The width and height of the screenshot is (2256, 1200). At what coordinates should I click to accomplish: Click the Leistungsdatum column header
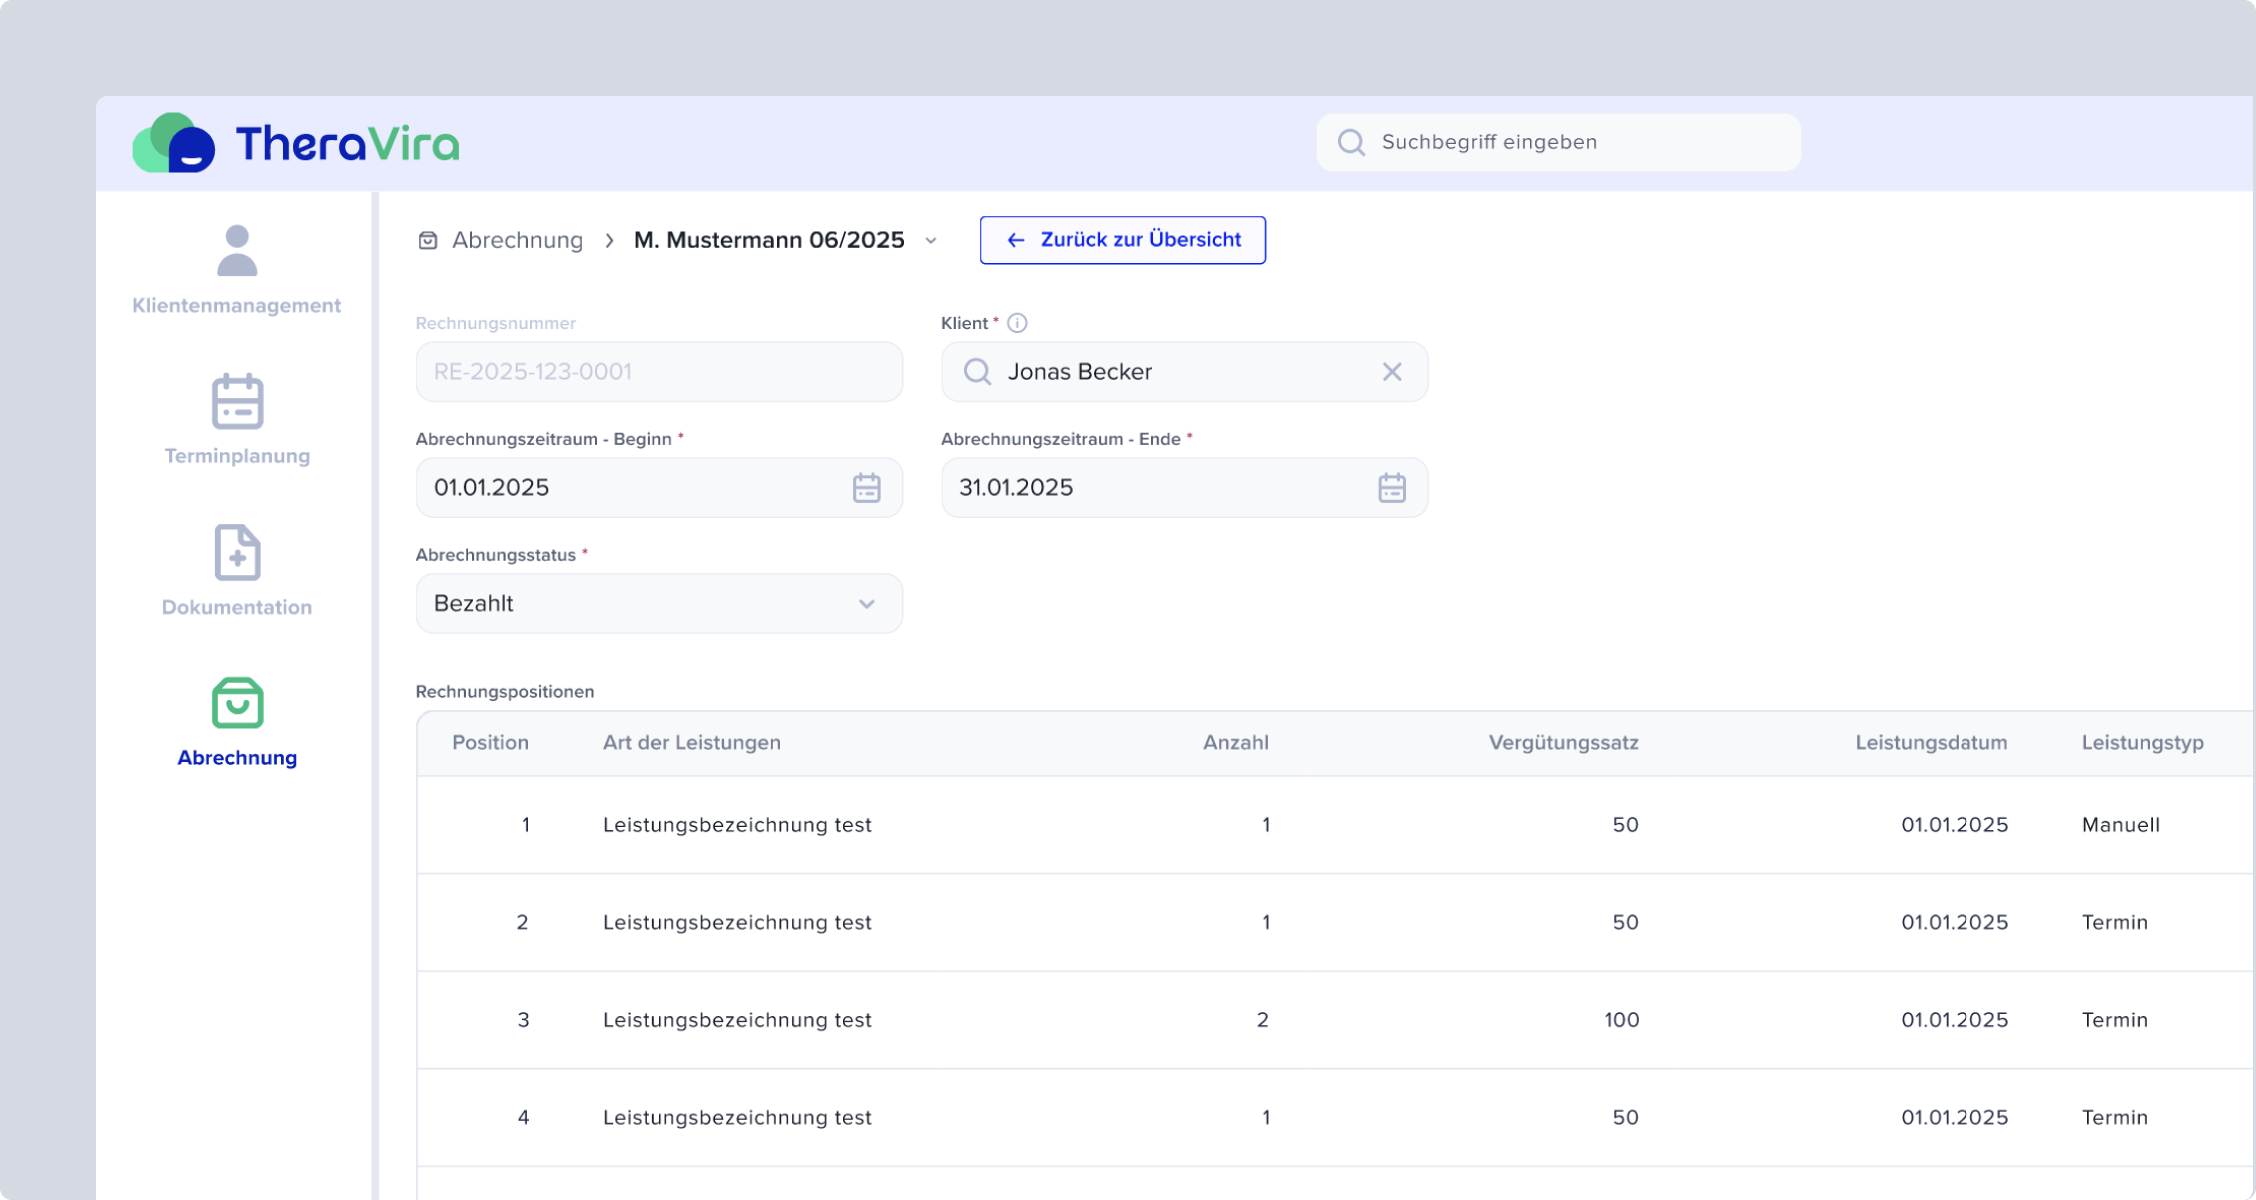coord(1930,743)
